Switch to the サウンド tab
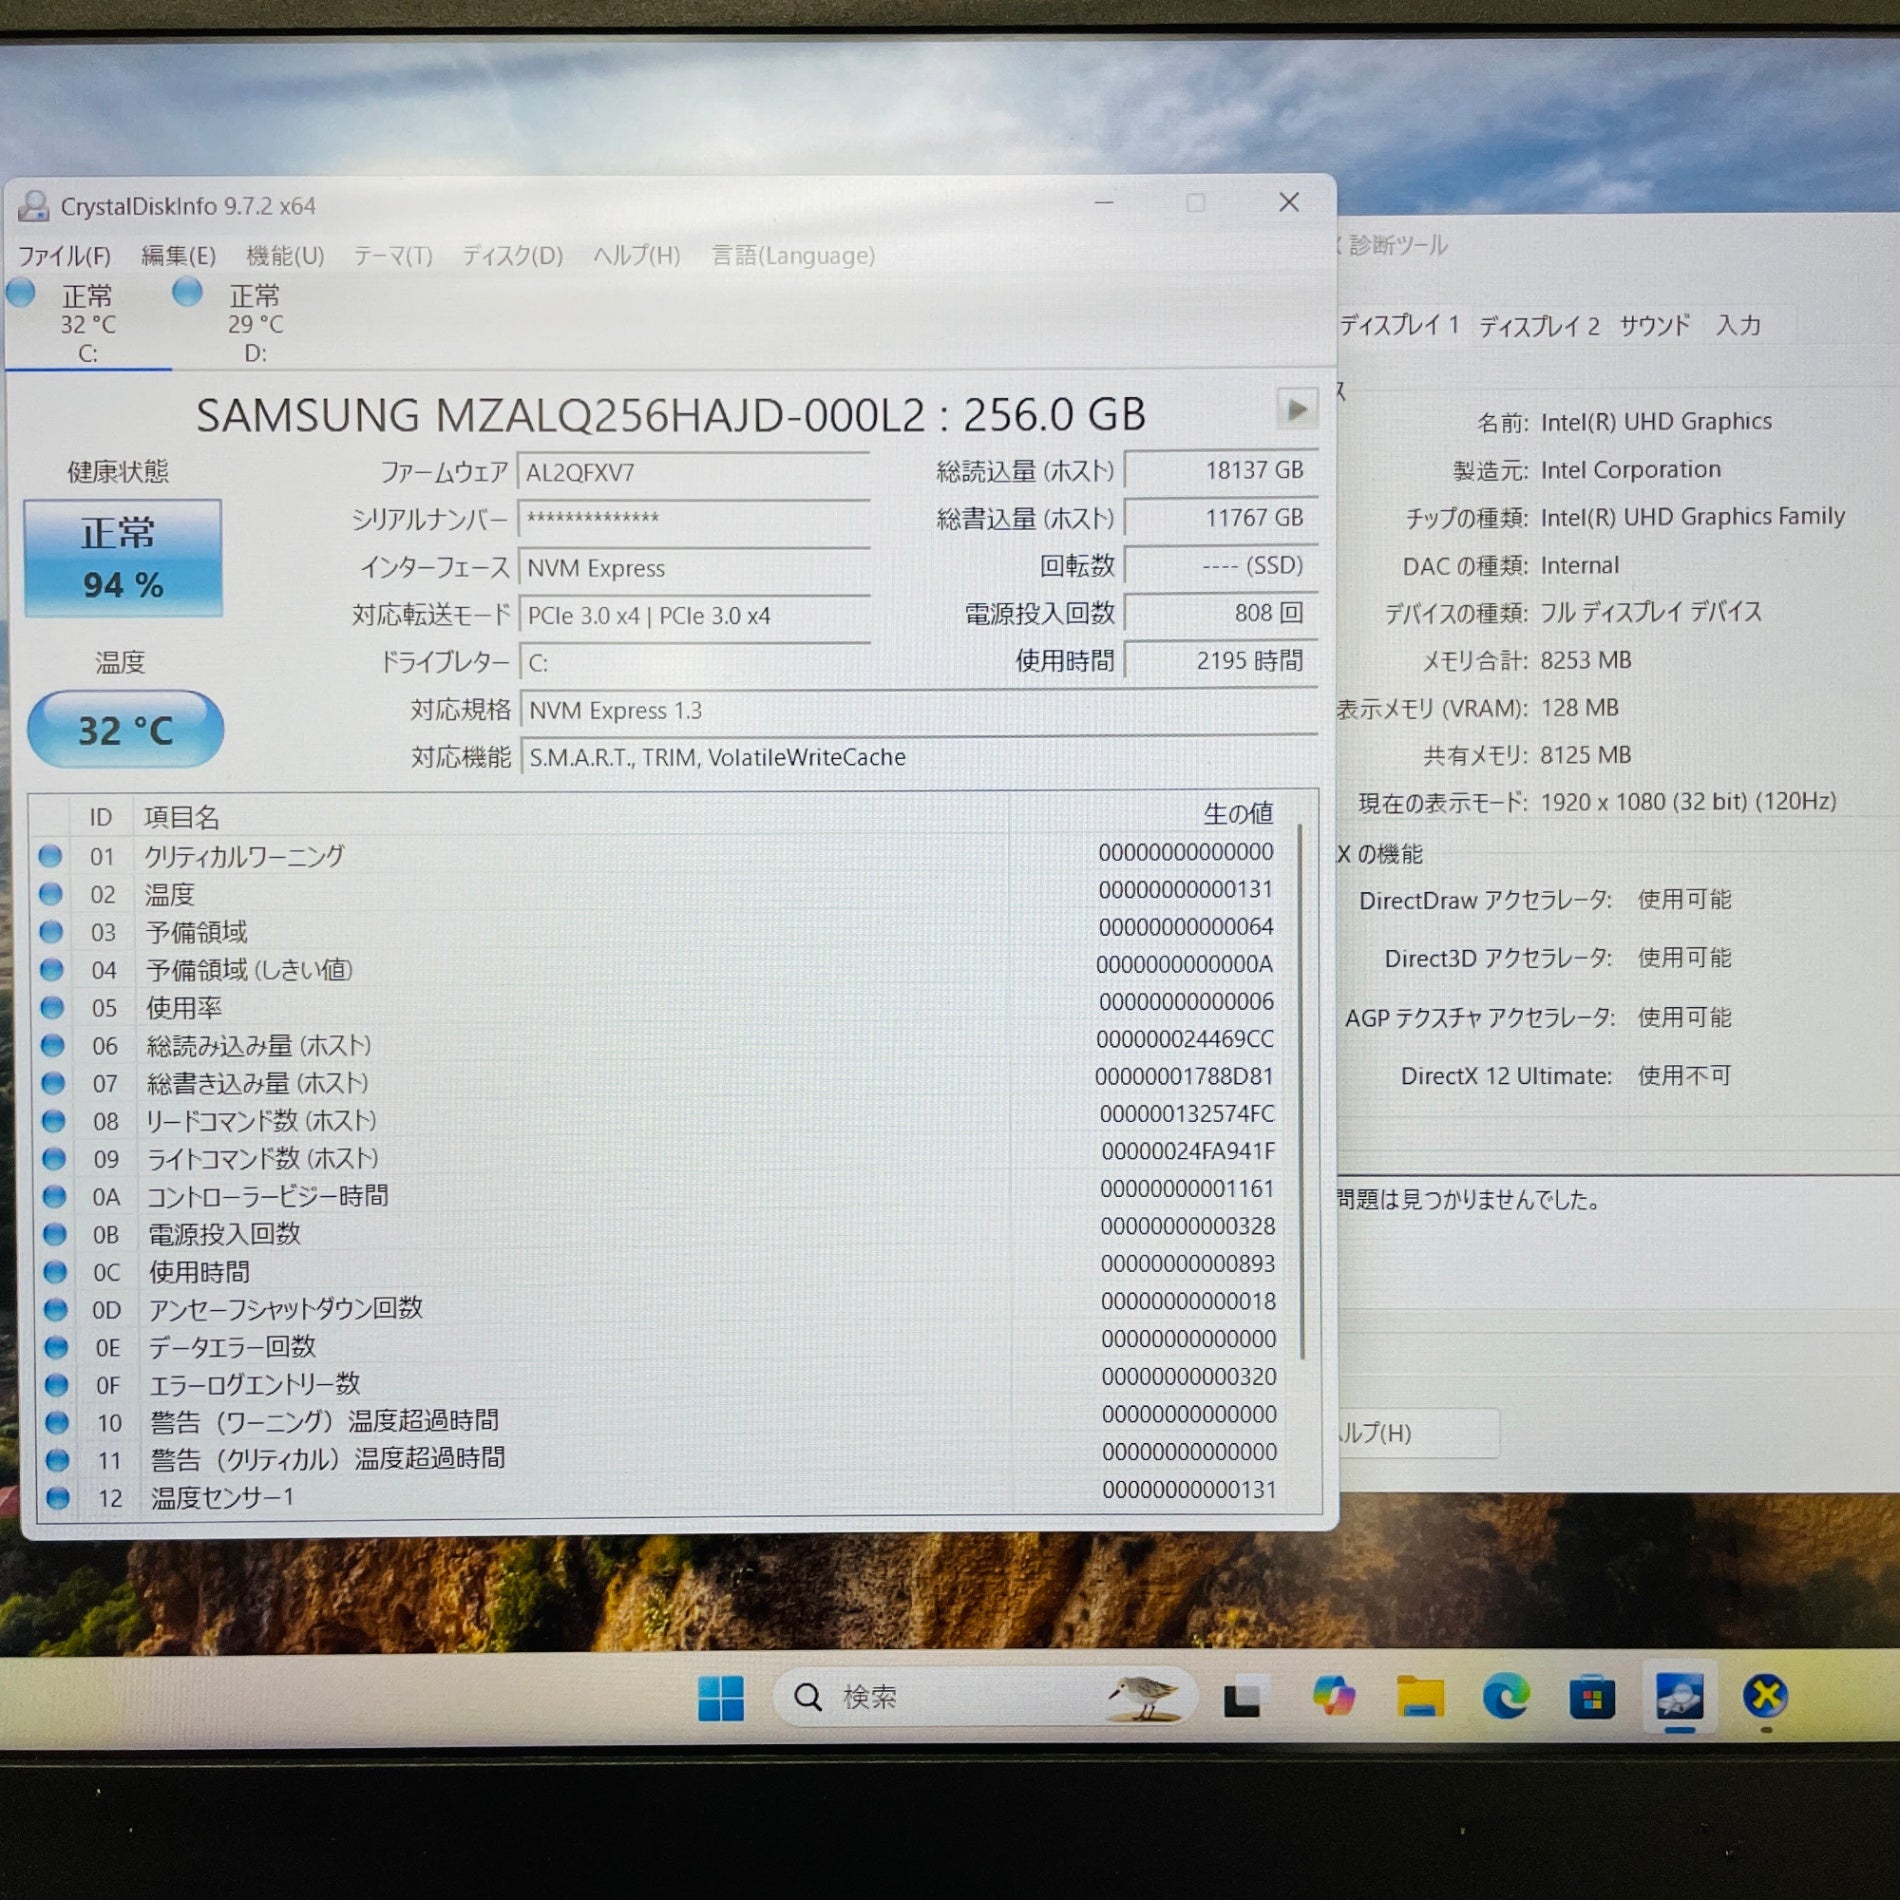The width and height of the screenshot is (1900, 1900). click(x=1655, y=326)
